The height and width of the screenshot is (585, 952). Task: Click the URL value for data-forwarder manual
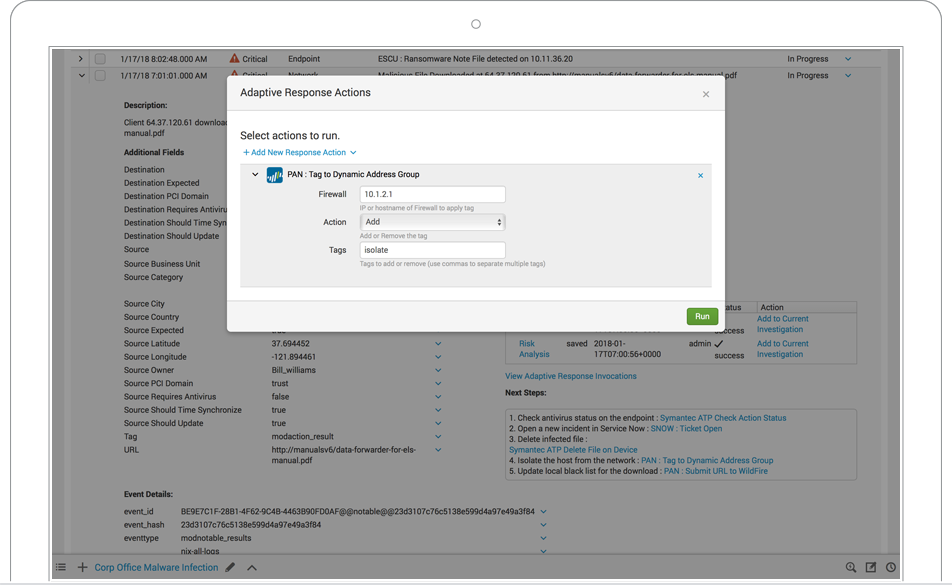344,455
